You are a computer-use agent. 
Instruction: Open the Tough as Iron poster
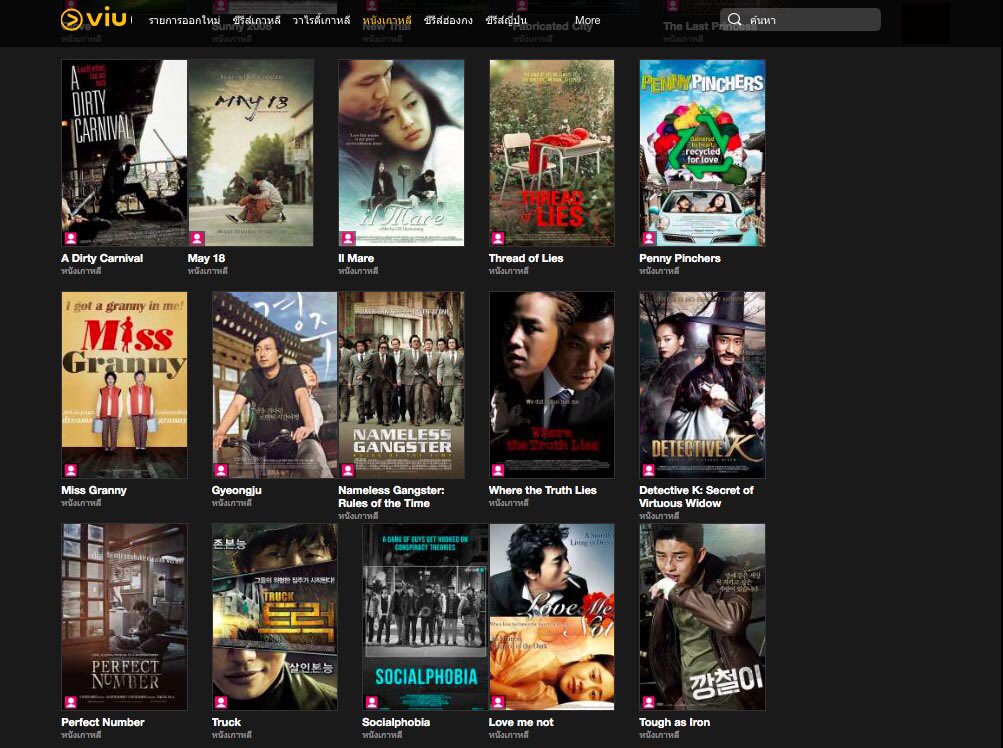click(x=702, y=617)
